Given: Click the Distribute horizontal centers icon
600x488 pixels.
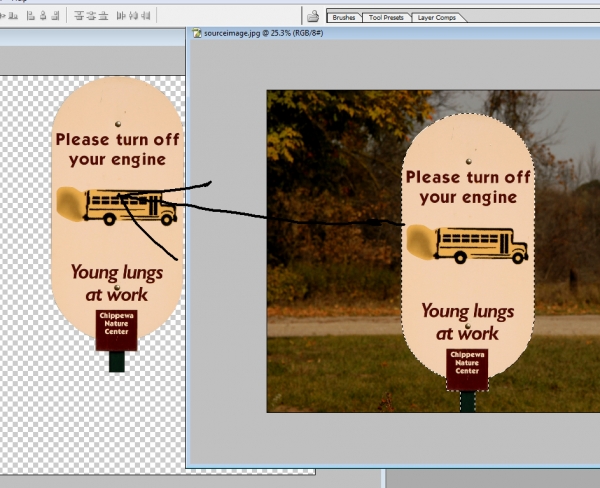Looking at the screenshot, I should tap(133, 16).
